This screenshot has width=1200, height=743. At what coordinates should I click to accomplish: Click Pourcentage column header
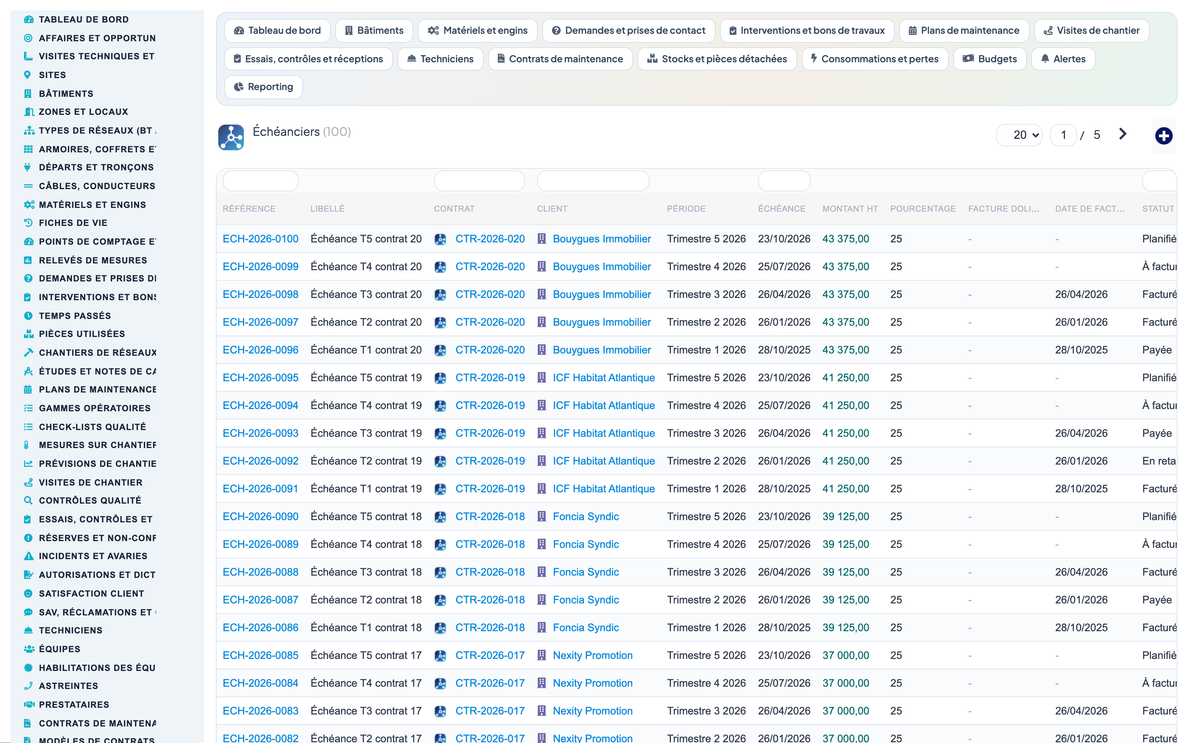pos(923,209)
